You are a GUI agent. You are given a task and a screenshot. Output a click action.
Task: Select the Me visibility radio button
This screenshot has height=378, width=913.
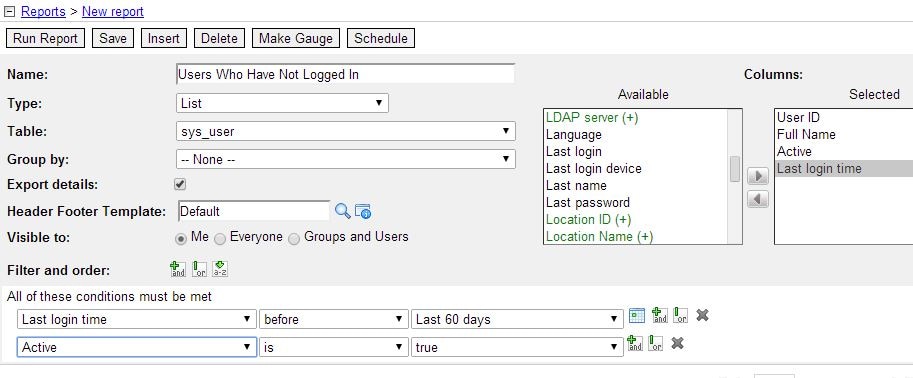[181, 239]
